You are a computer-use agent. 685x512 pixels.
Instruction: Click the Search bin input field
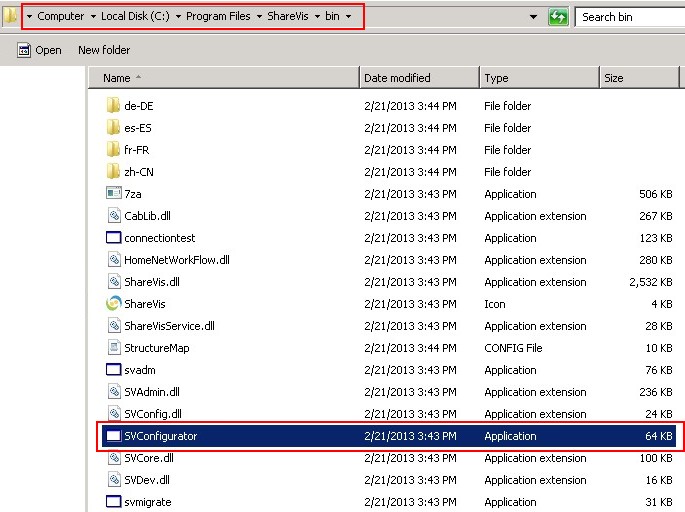630,17
